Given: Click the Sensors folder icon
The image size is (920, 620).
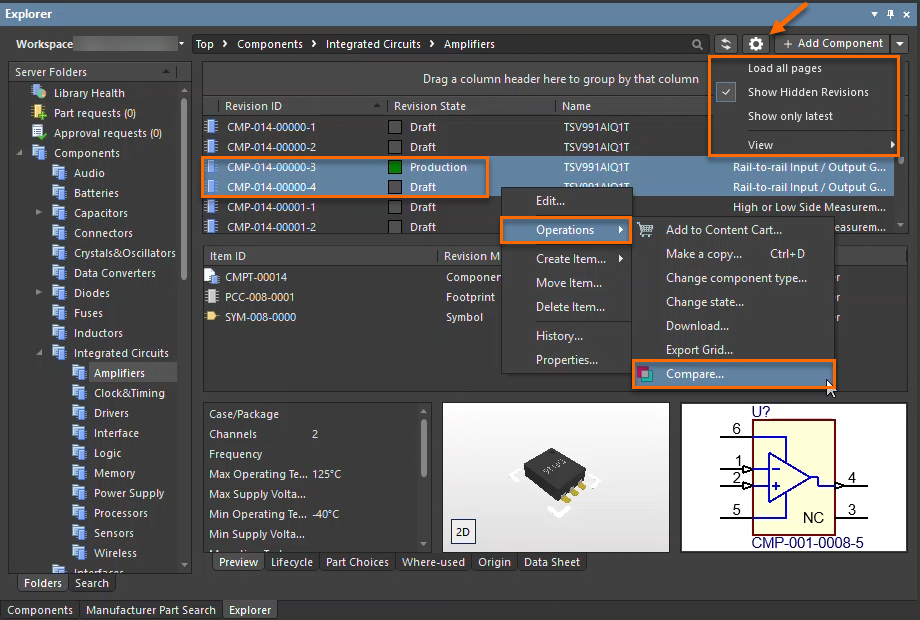Looking at the screenshot, I should pos(79,532).
